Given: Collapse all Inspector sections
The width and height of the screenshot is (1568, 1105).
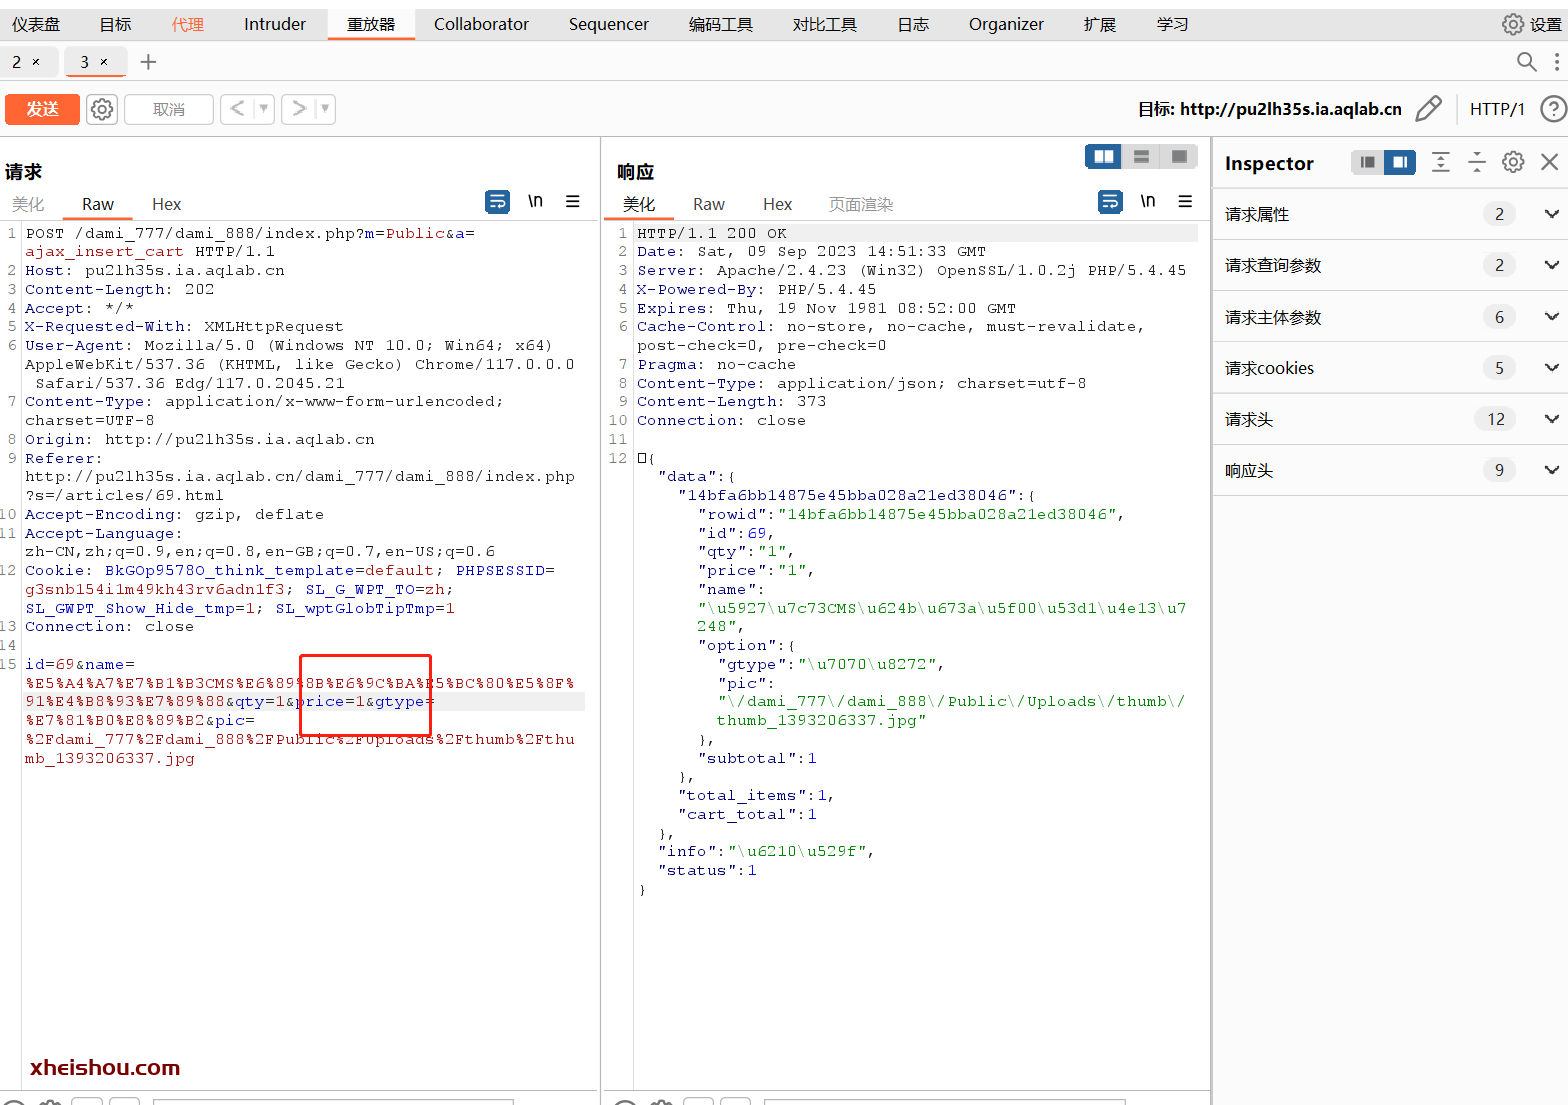Looking at the screenshot, I should click(1477, 162).
